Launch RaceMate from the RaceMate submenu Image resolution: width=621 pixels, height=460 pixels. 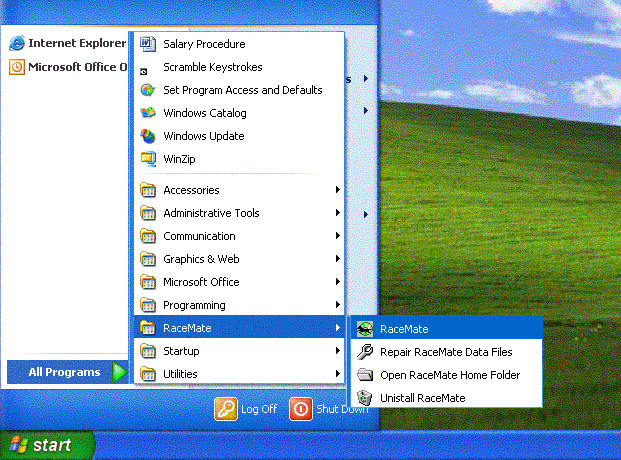pyautogui.click(x=446, y=329)
